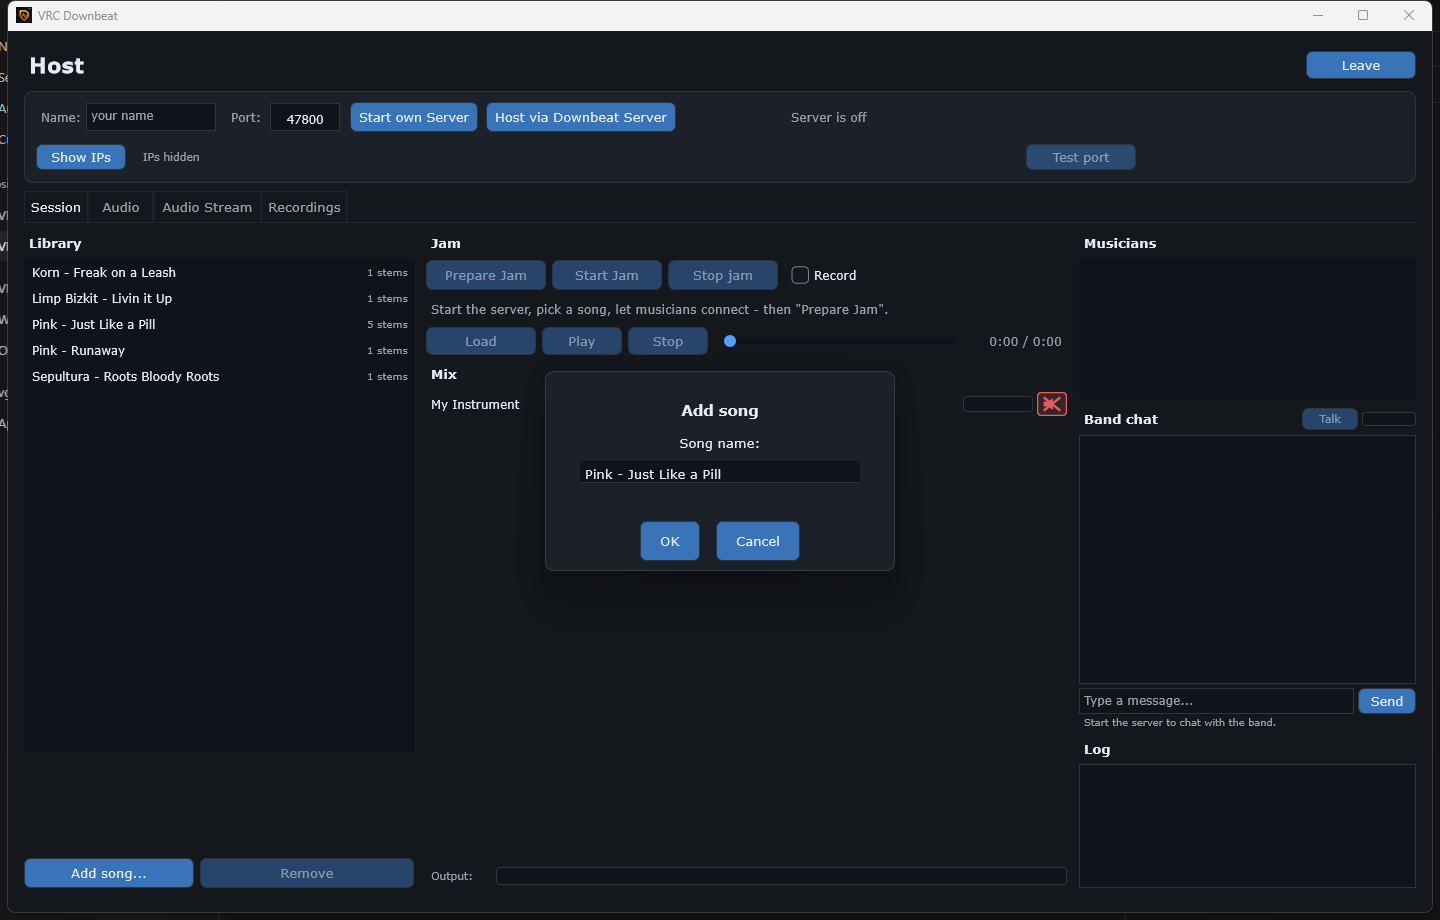This screenshot has height=920, width=1440.
Task: Click the Musicians list panel
Action: pyautogui.click(x=1247, y=329)
